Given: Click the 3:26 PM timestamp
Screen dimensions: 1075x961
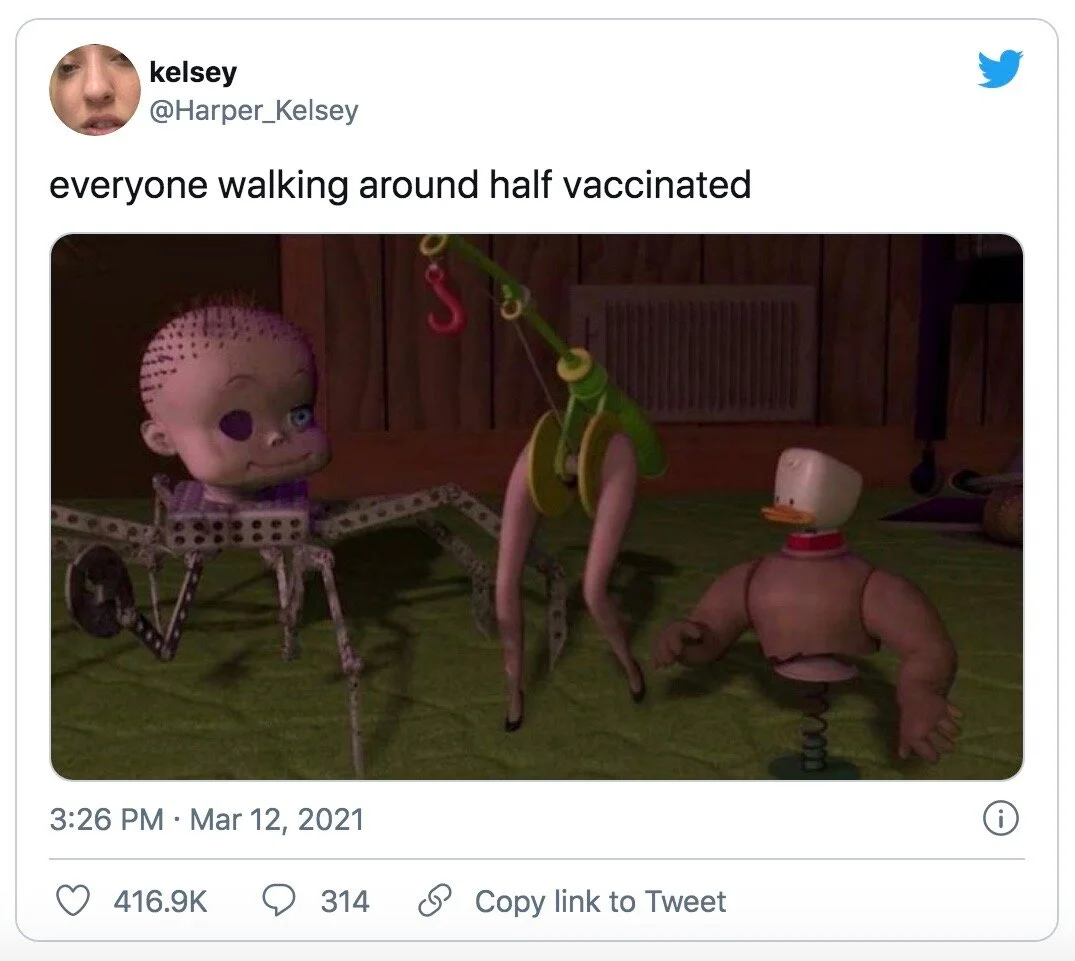Looking at the screenshot, I should [x=106, y=819].
